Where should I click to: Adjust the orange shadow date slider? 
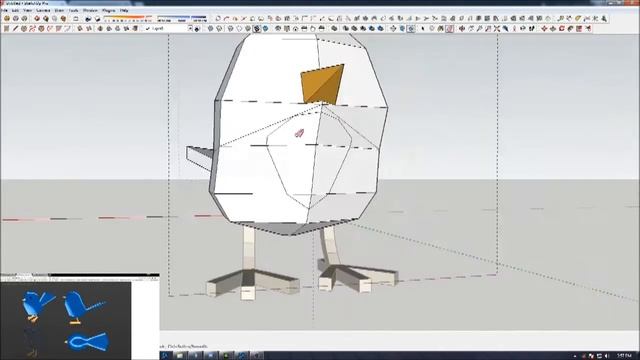click(128, 19)
